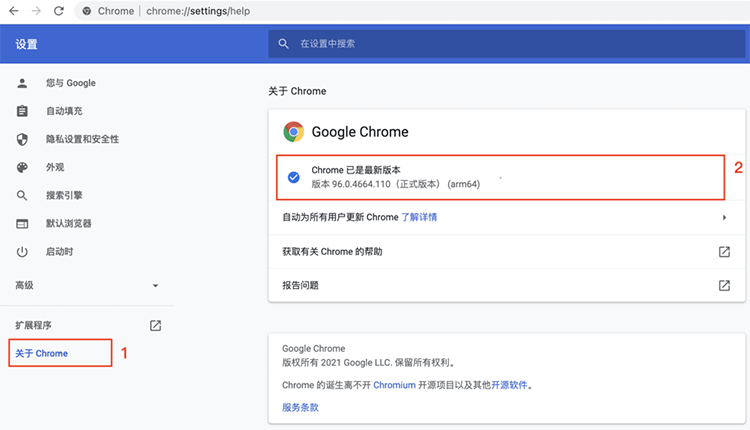Click the 关于 Chrome page heading
This screenshot has height=430, width=750.
(297, 91)
